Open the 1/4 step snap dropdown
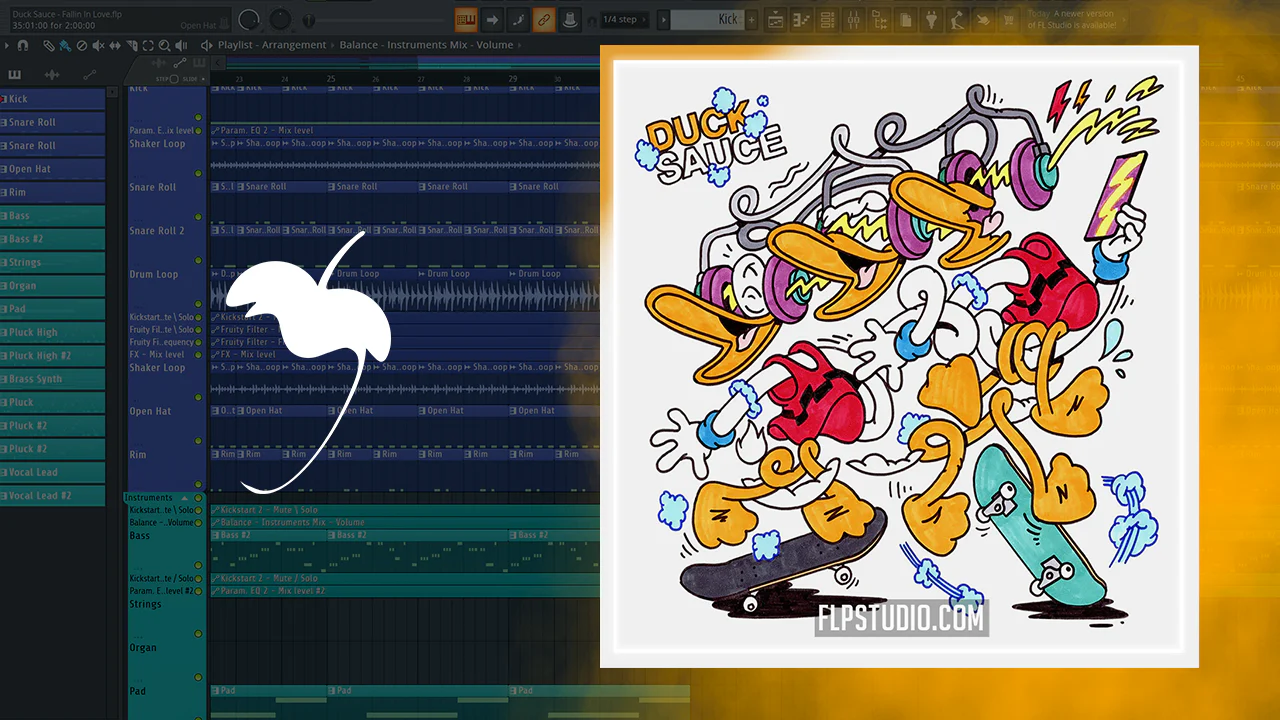The image size is (1280, 720). [x=625, y=19]
